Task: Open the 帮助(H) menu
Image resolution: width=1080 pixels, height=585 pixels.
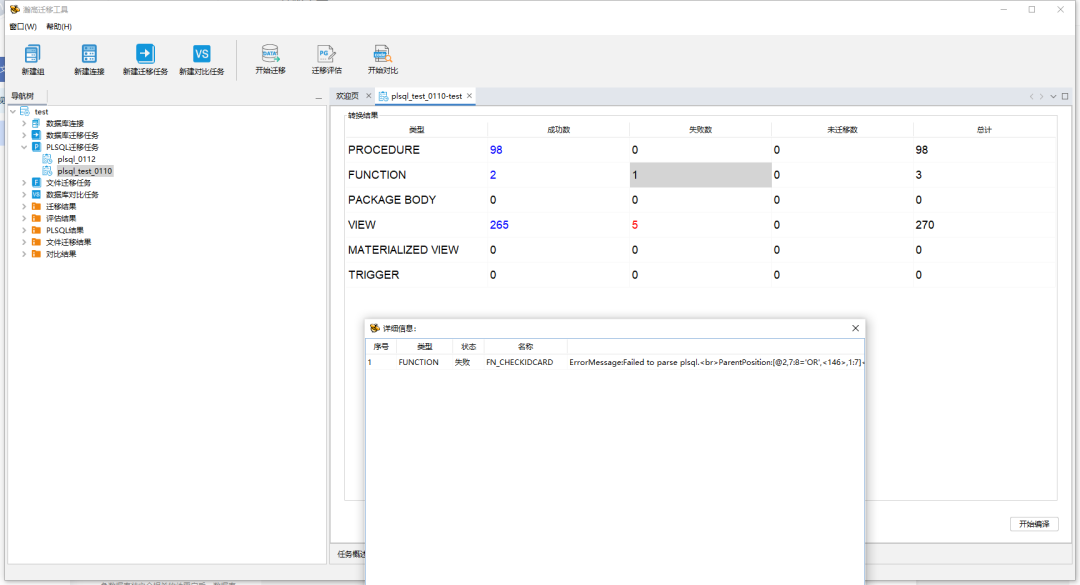Action: pos(59,26)
